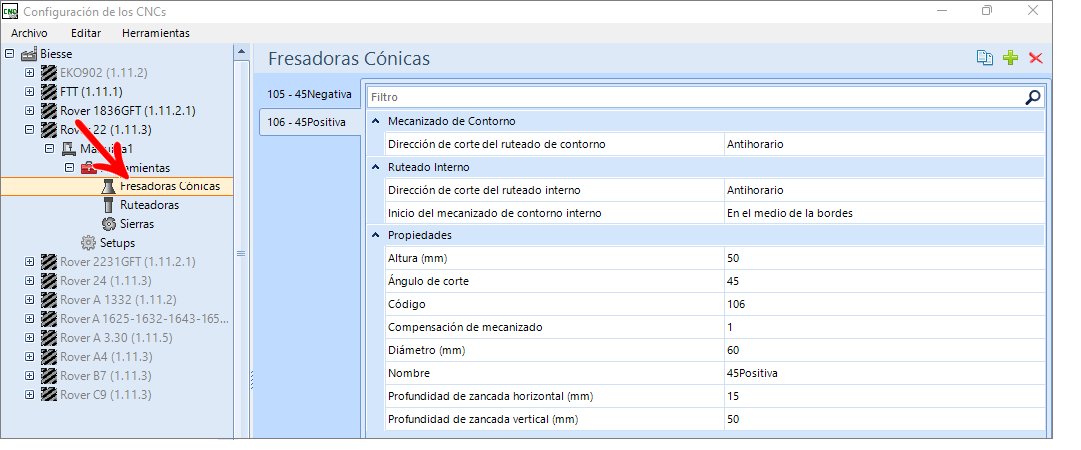Screen dimensions: 1081x450
Task: Click the Ruteadoras tool icon
Action: [x=108, y=205]
